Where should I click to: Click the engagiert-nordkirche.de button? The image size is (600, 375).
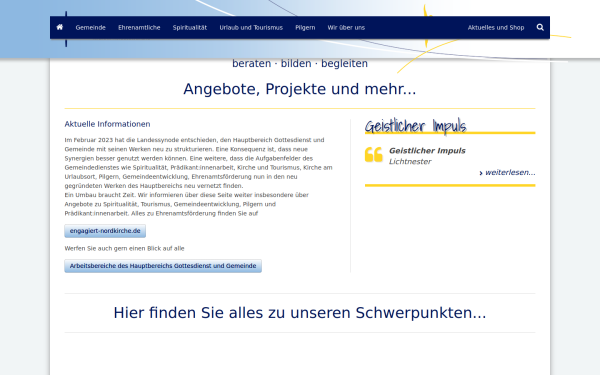click(105, 231)
